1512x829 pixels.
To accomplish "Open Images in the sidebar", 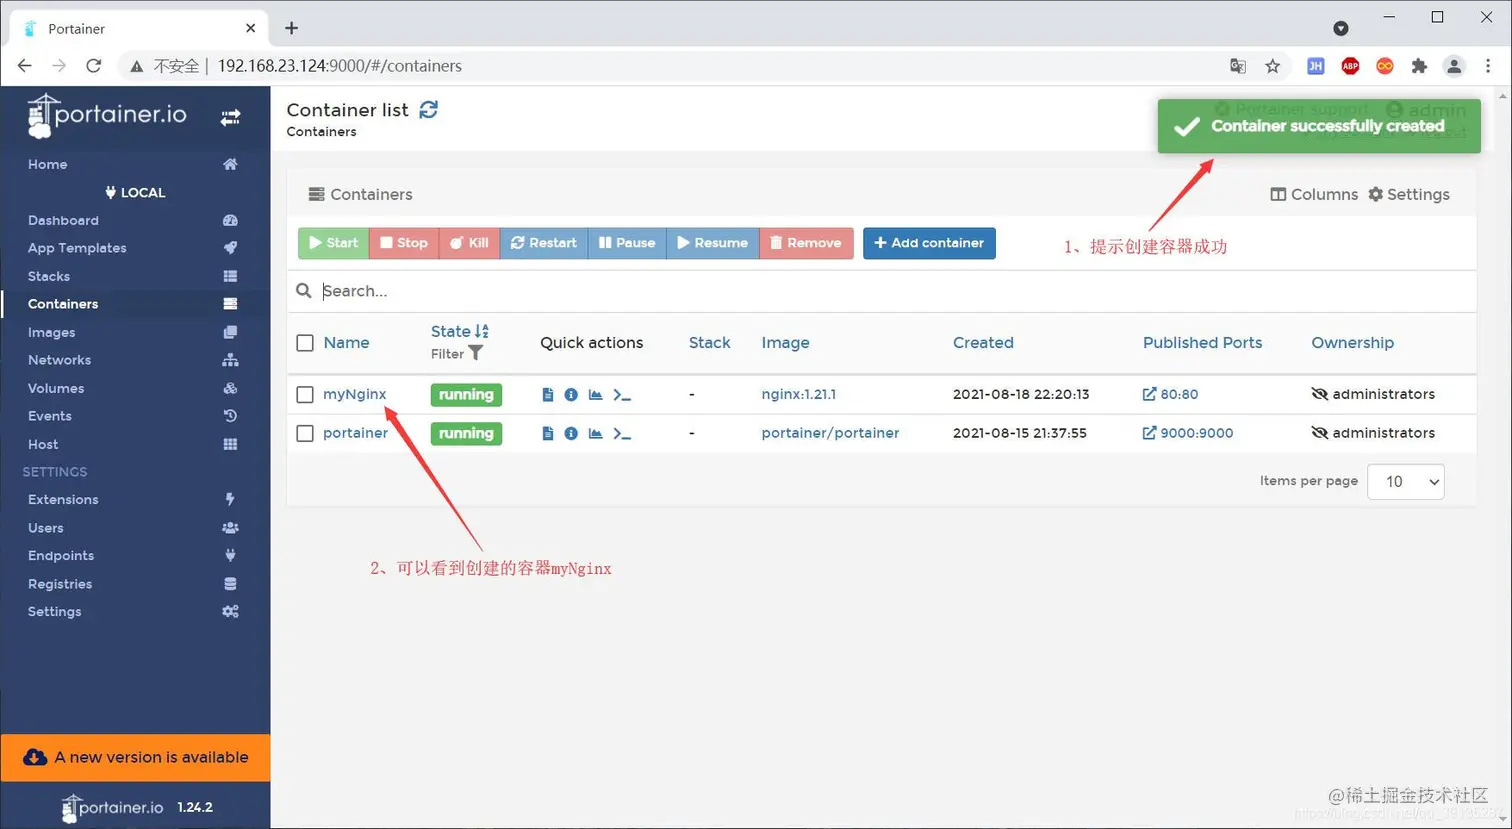I will [135, 332].
